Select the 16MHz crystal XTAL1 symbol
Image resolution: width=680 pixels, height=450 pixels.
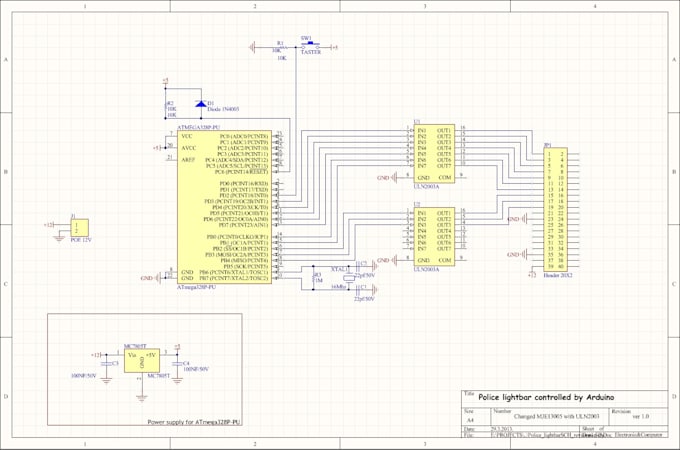pos(349,278)
